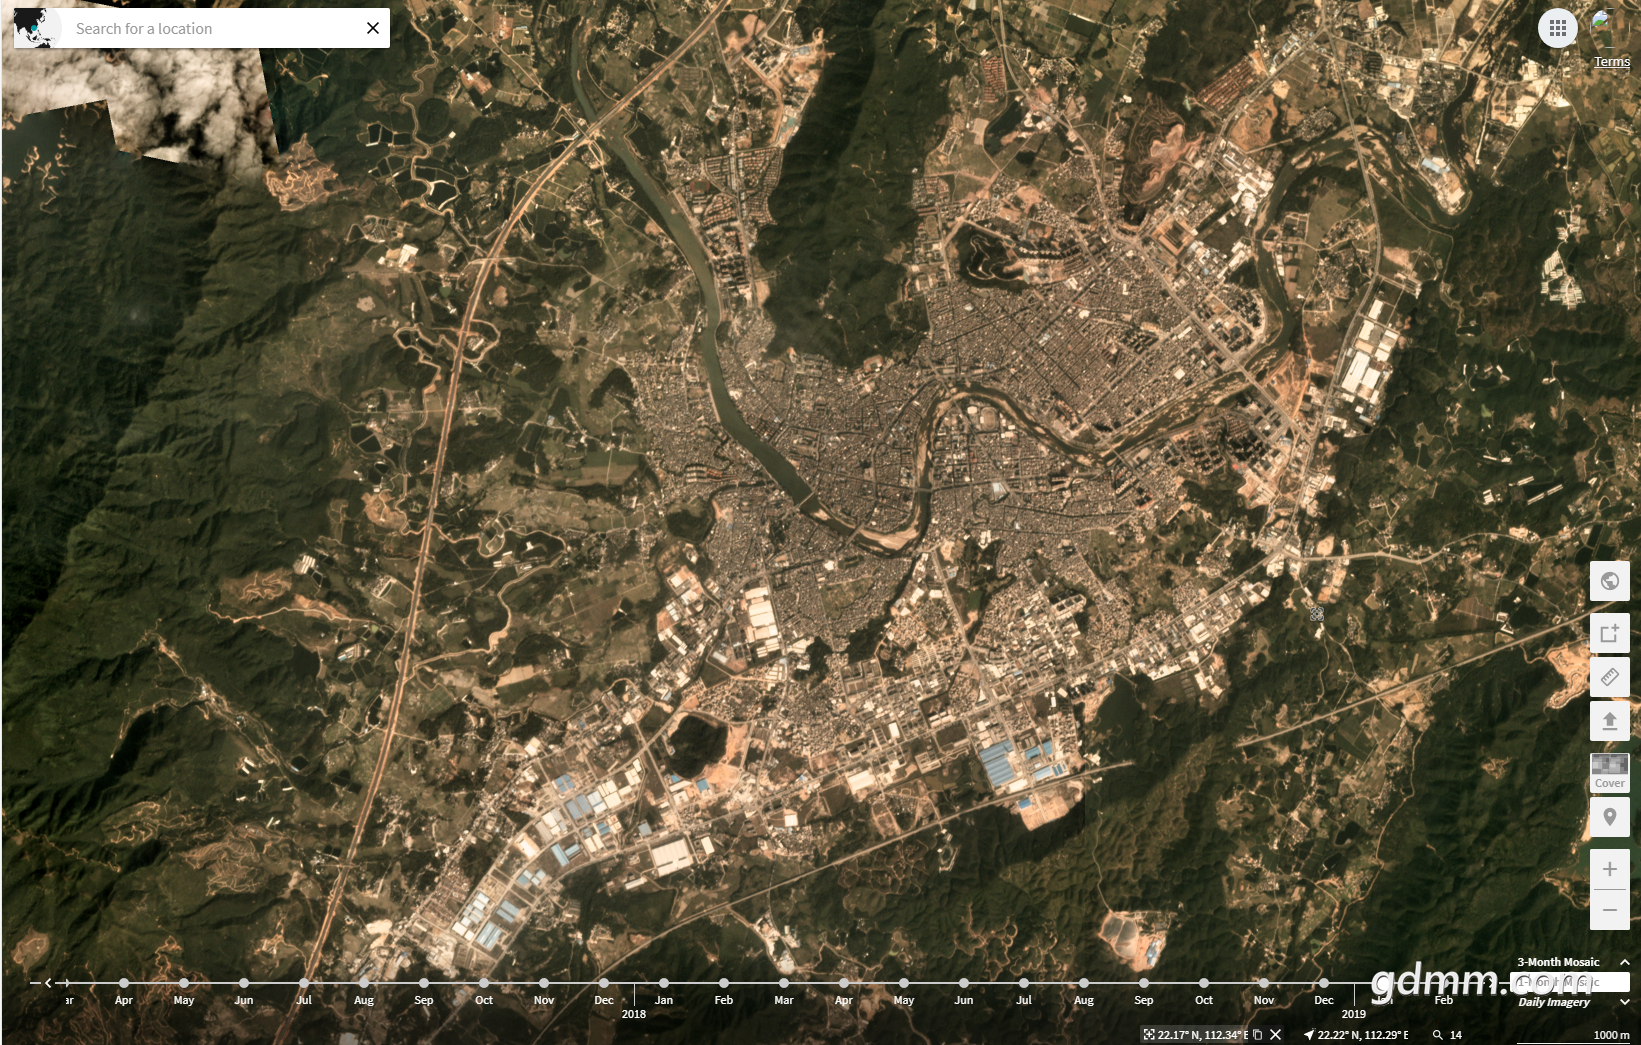Select the 3-Month Mosaic option
This screenshot has height=1045, width=1641.
(x=1557, y=962)
